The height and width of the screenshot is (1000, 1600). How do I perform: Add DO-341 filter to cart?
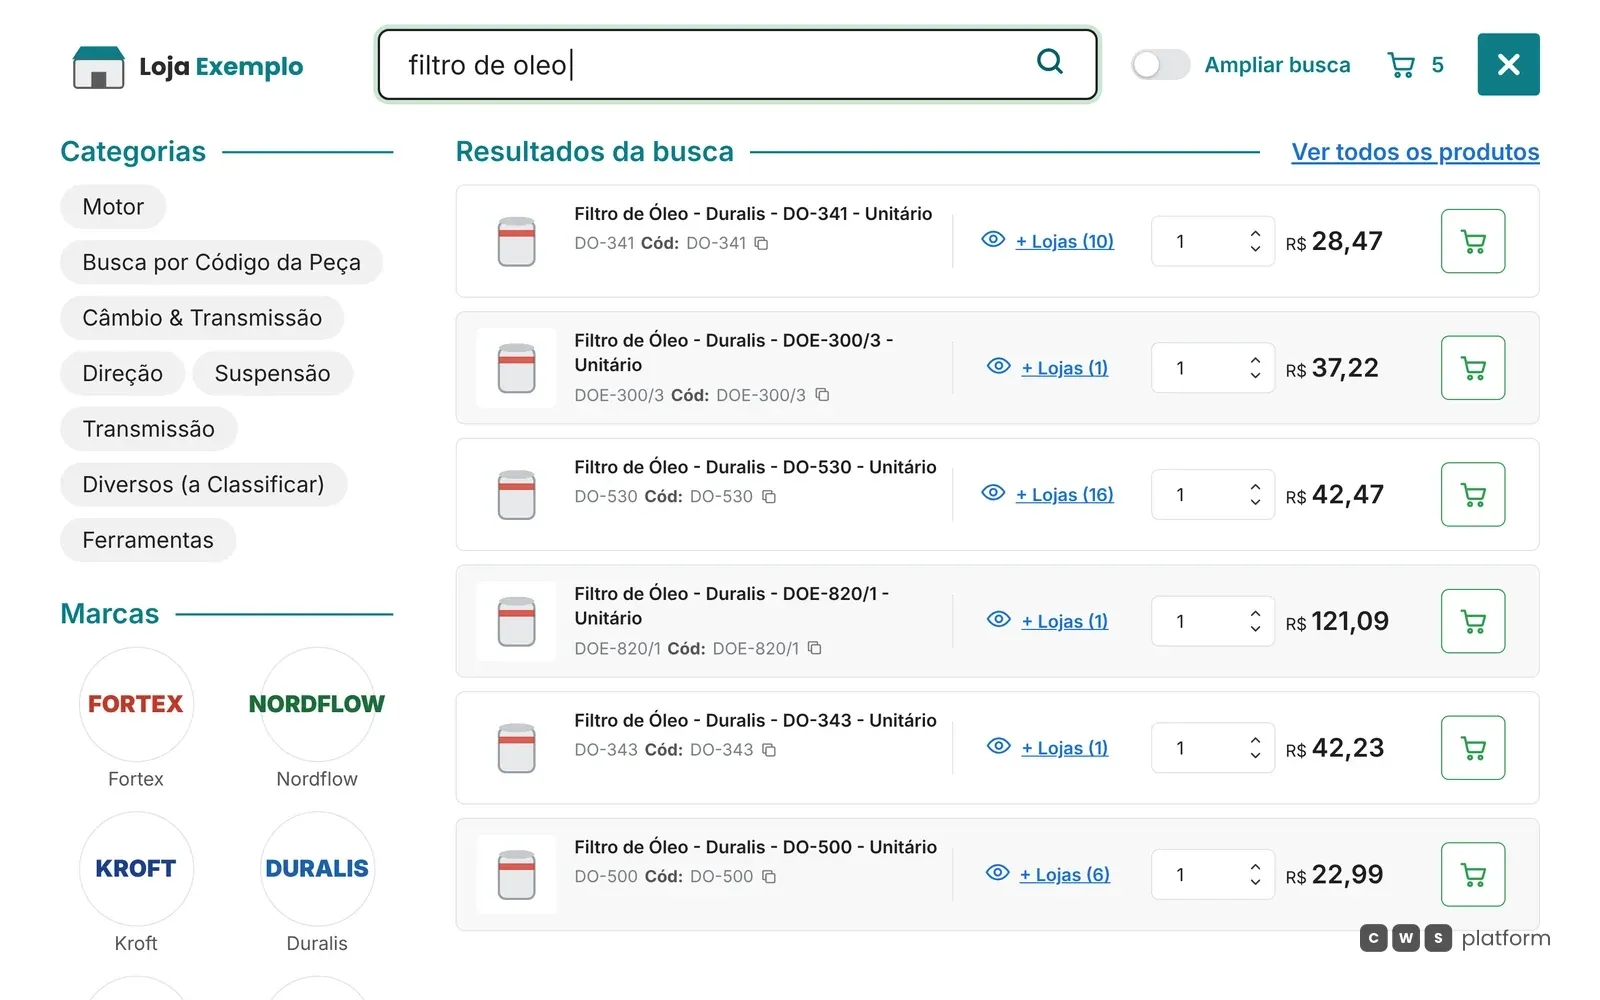pos(1472,241)
